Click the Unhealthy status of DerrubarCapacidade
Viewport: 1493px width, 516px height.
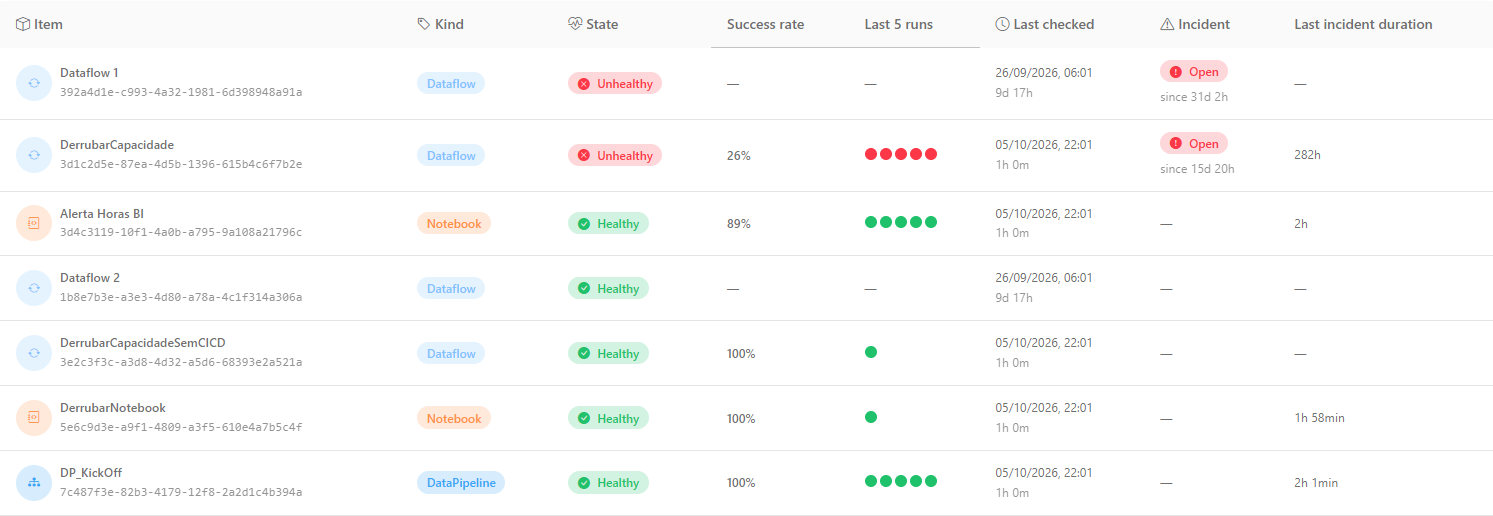(615, 155)
